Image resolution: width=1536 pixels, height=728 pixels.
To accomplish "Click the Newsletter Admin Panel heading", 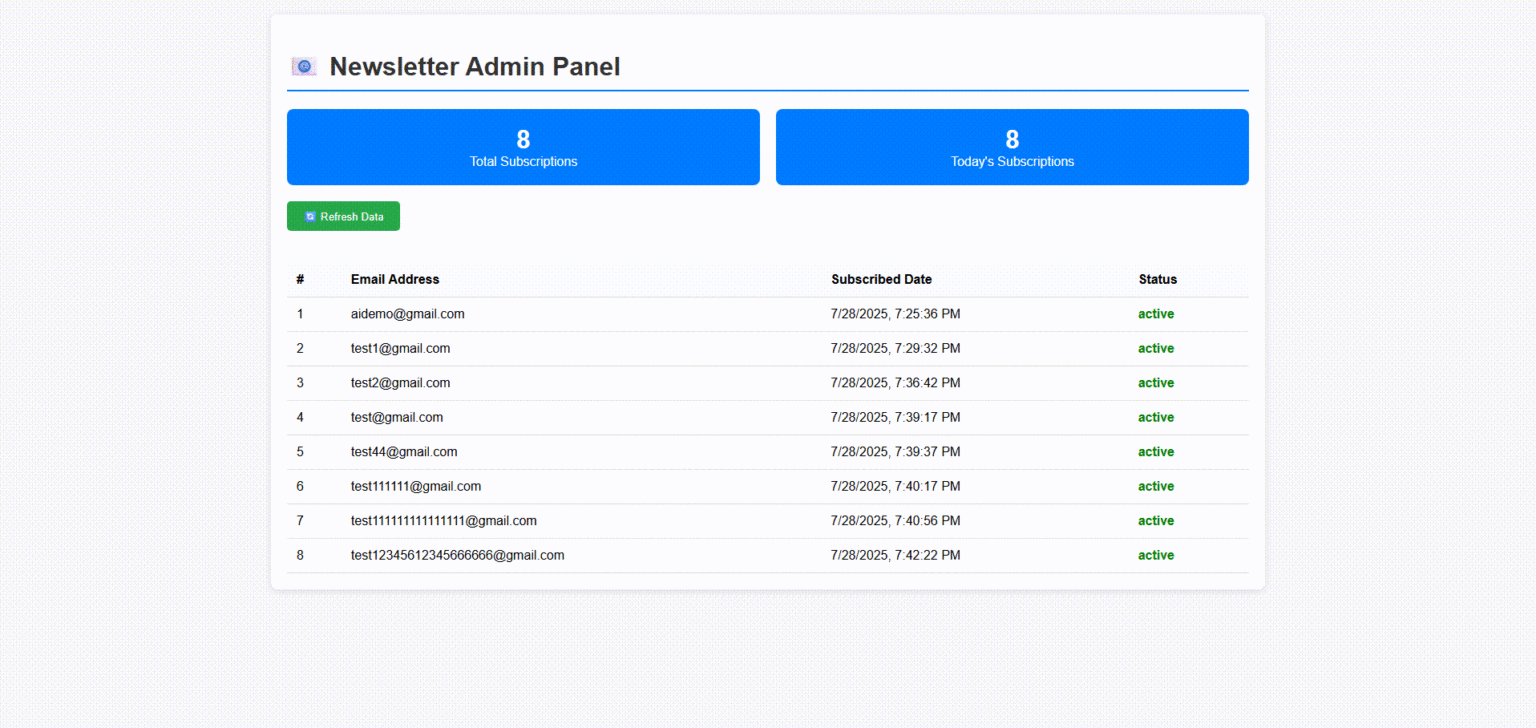I will (475, 67).
